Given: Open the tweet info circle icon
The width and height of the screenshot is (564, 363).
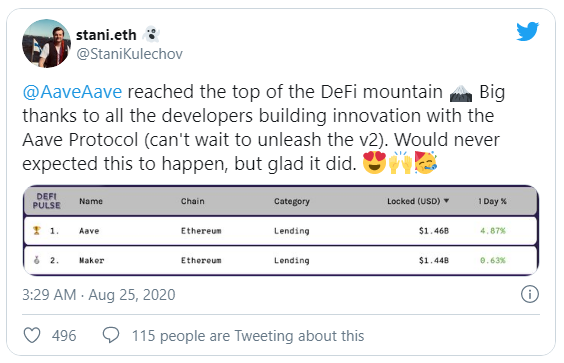Looking at the screenshot, I should pyautogui.click(x=530, y=294).
